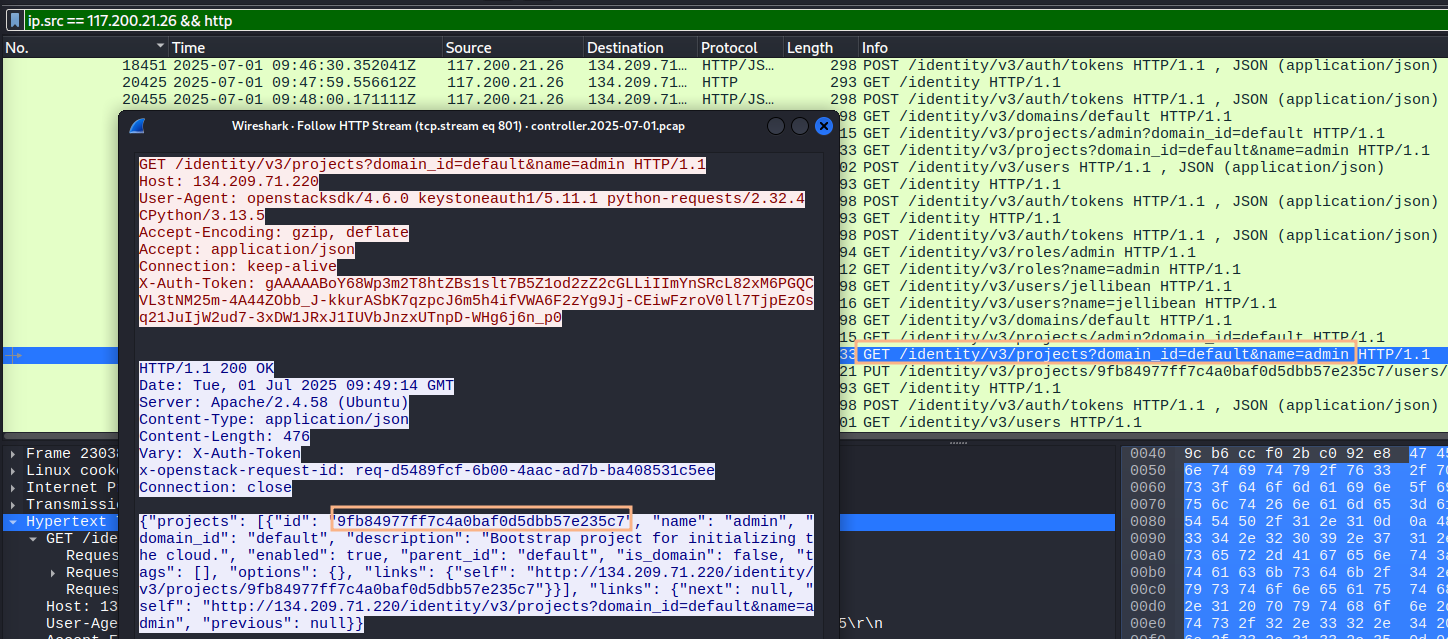Viewport: 1448px width, 639px height.
Task: Click the Date: Tue, 01 Jul 2025 line
Action: click(x=296, y=385)
